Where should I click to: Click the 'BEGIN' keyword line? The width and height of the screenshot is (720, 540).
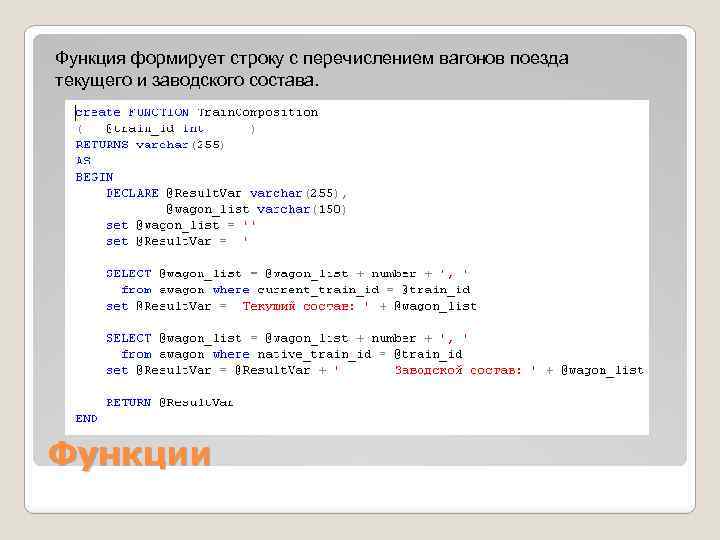coord(94,177)
